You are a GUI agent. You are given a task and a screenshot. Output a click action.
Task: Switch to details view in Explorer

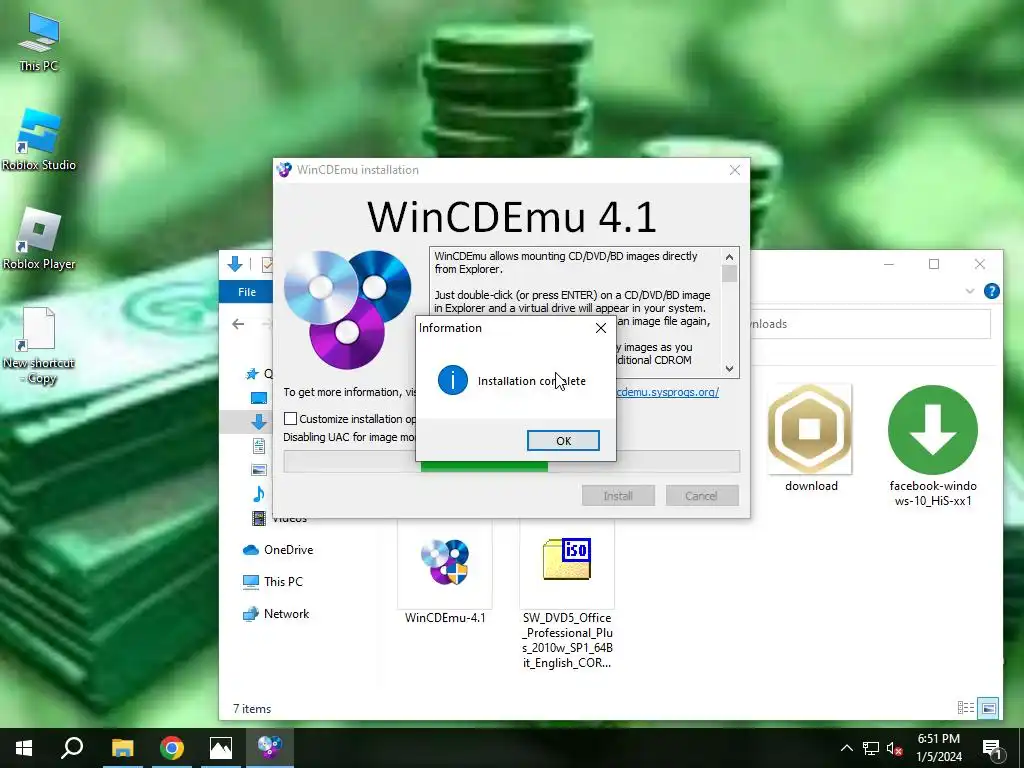coord(966,707)
